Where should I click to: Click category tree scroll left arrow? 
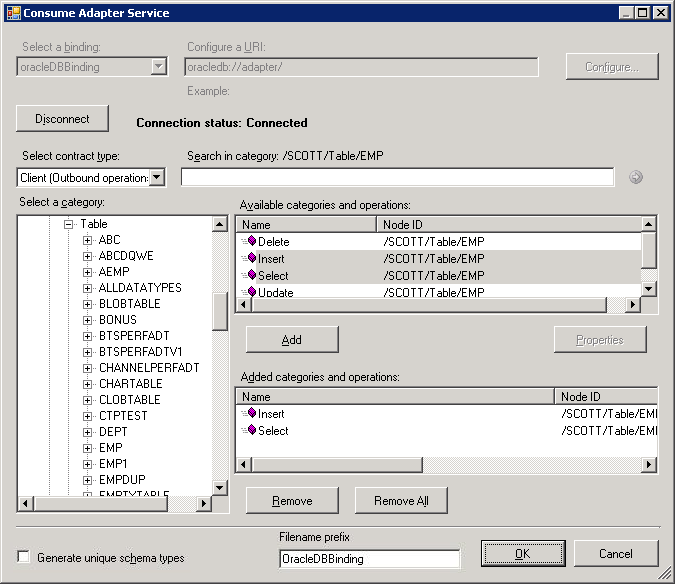[x=26, y=503]
